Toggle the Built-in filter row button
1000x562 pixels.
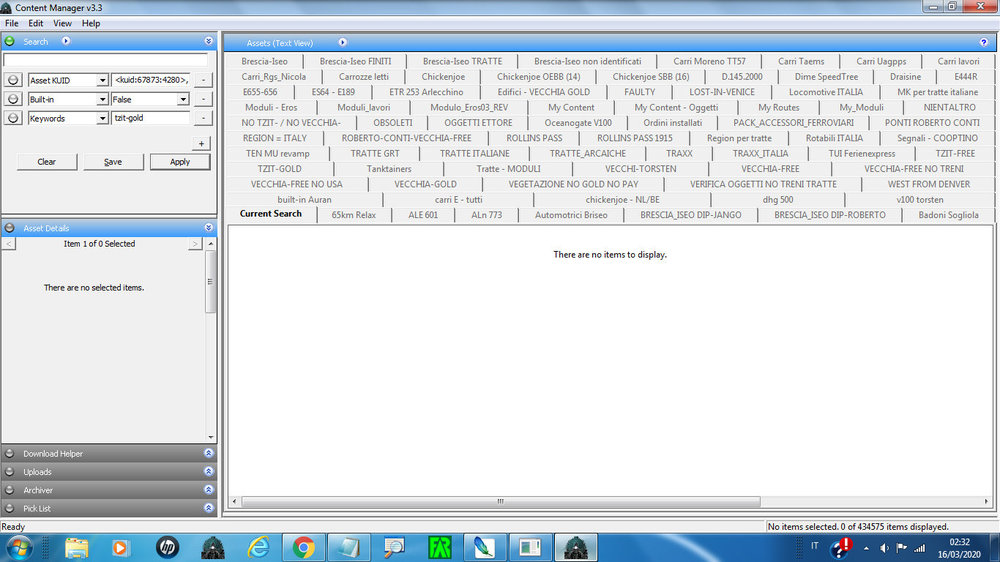[x=13, y=99]
